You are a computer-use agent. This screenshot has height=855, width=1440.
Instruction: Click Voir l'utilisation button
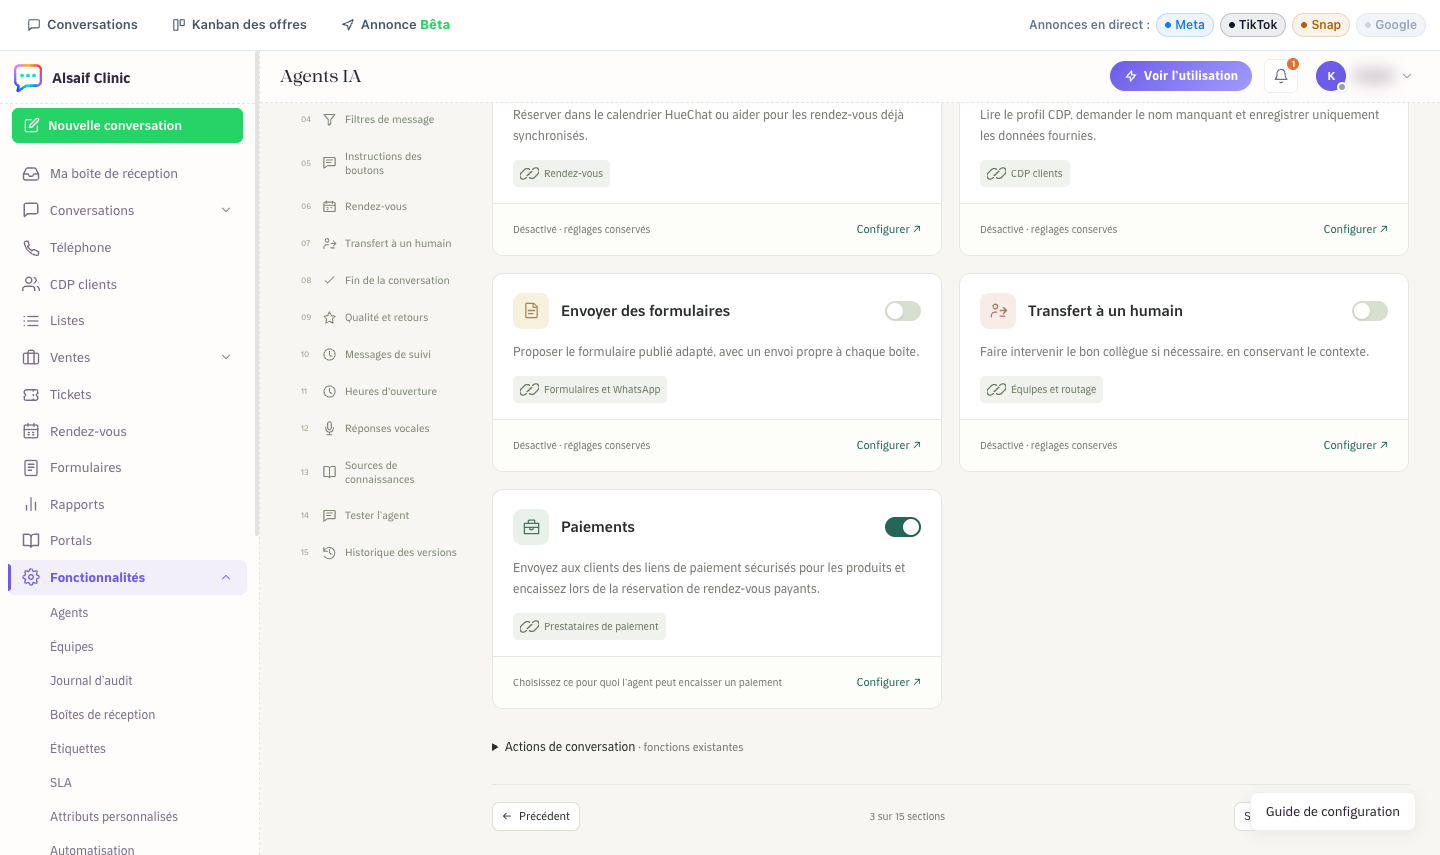pyautogui.click(x=1181, y=76)
